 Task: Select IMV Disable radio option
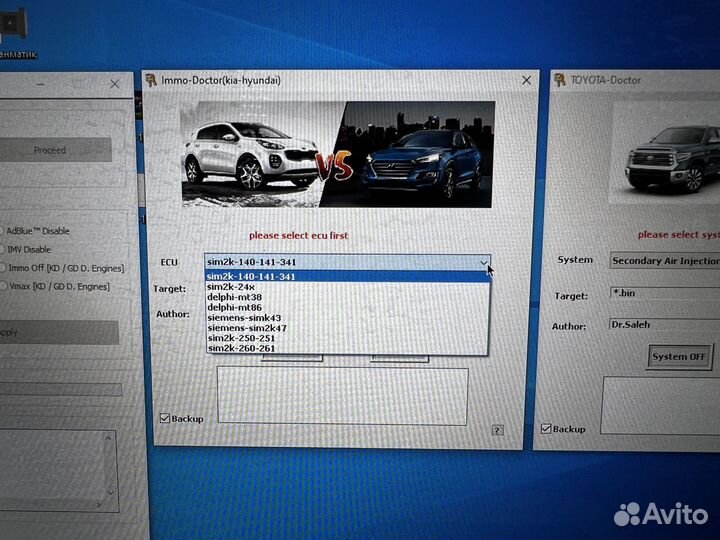[26, 249]
